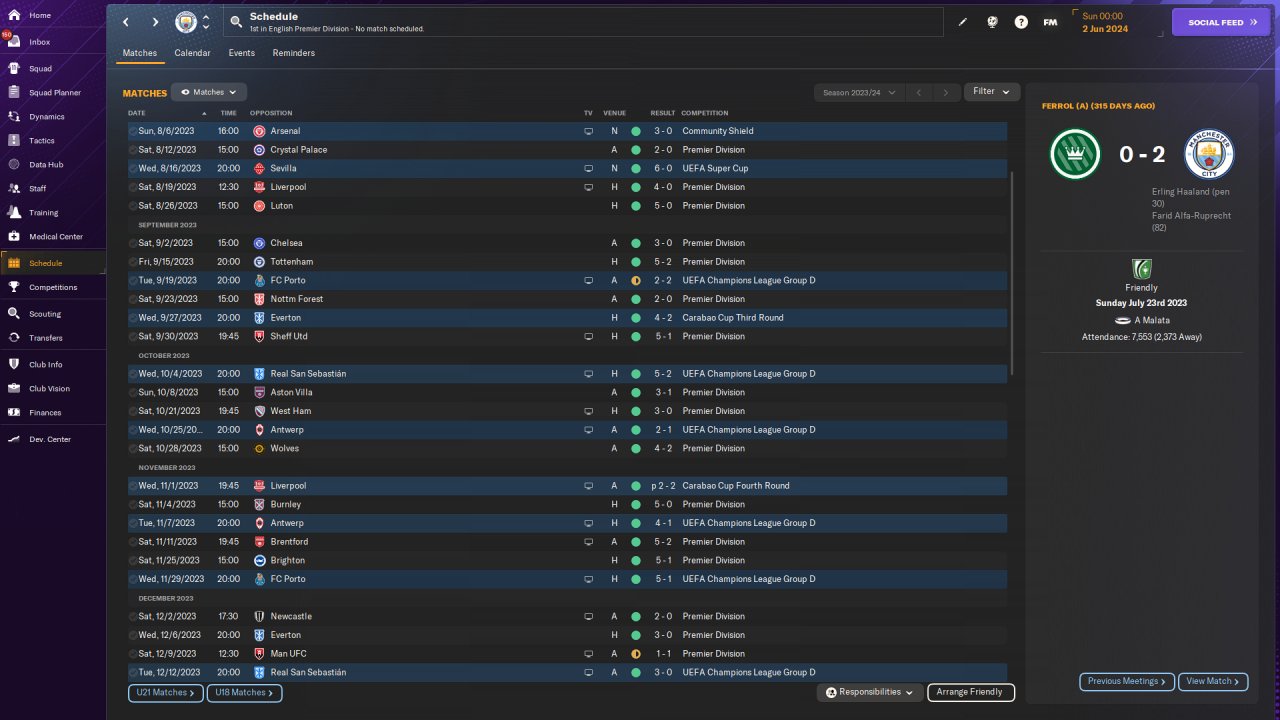Go back with the left arrow
Screen dimensions: 1280x720
pos(126,22)
